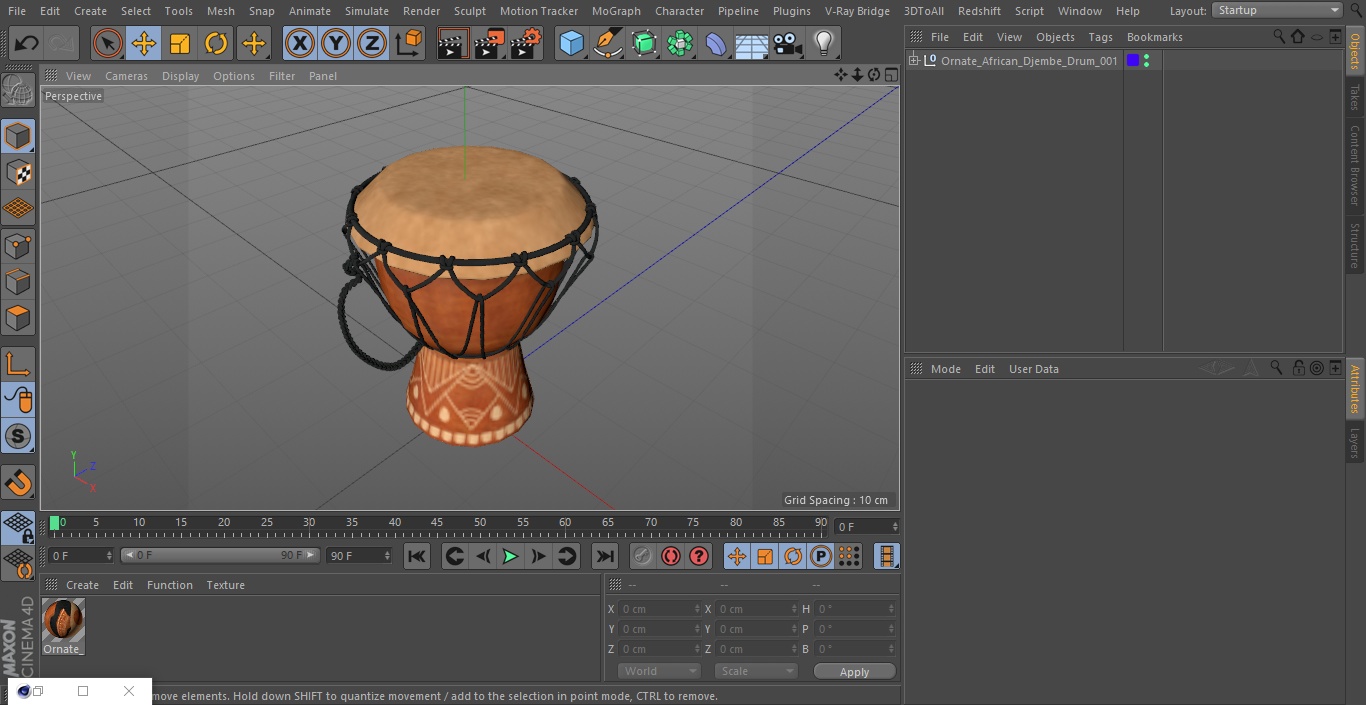This screenshot has height=705, width=1366.
Task: Toggle Viewport Solo mode
Action: pos(18,436)
